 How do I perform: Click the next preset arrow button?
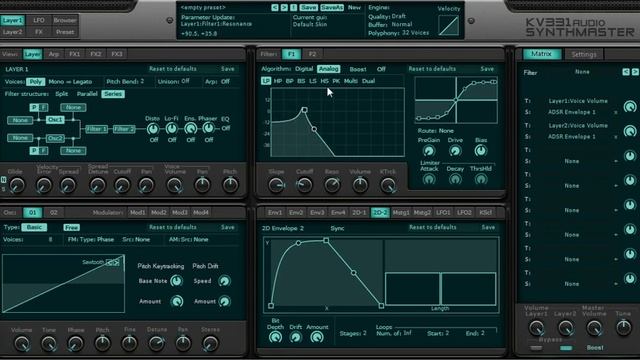(x=284, y=7)
